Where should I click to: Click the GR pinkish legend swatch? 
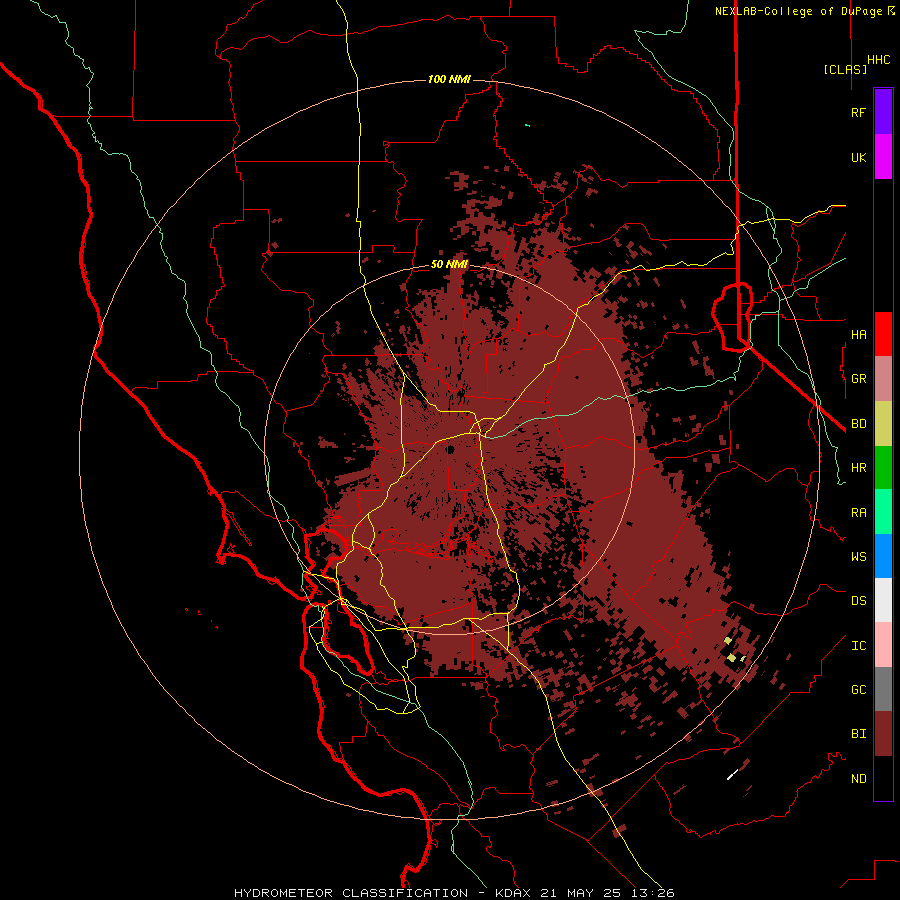tap(883, 379)
